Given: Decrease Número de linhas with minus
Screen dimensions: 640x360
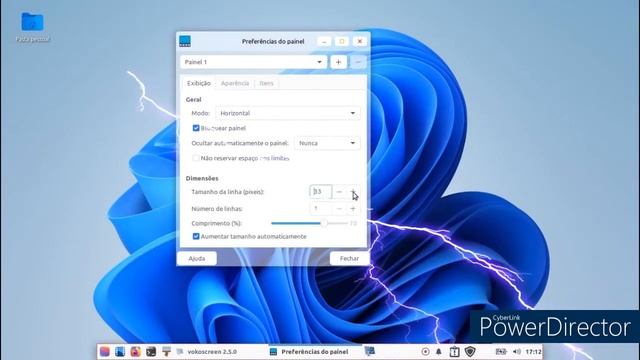Looking at the screenshot, I should (x=339, y=209).
